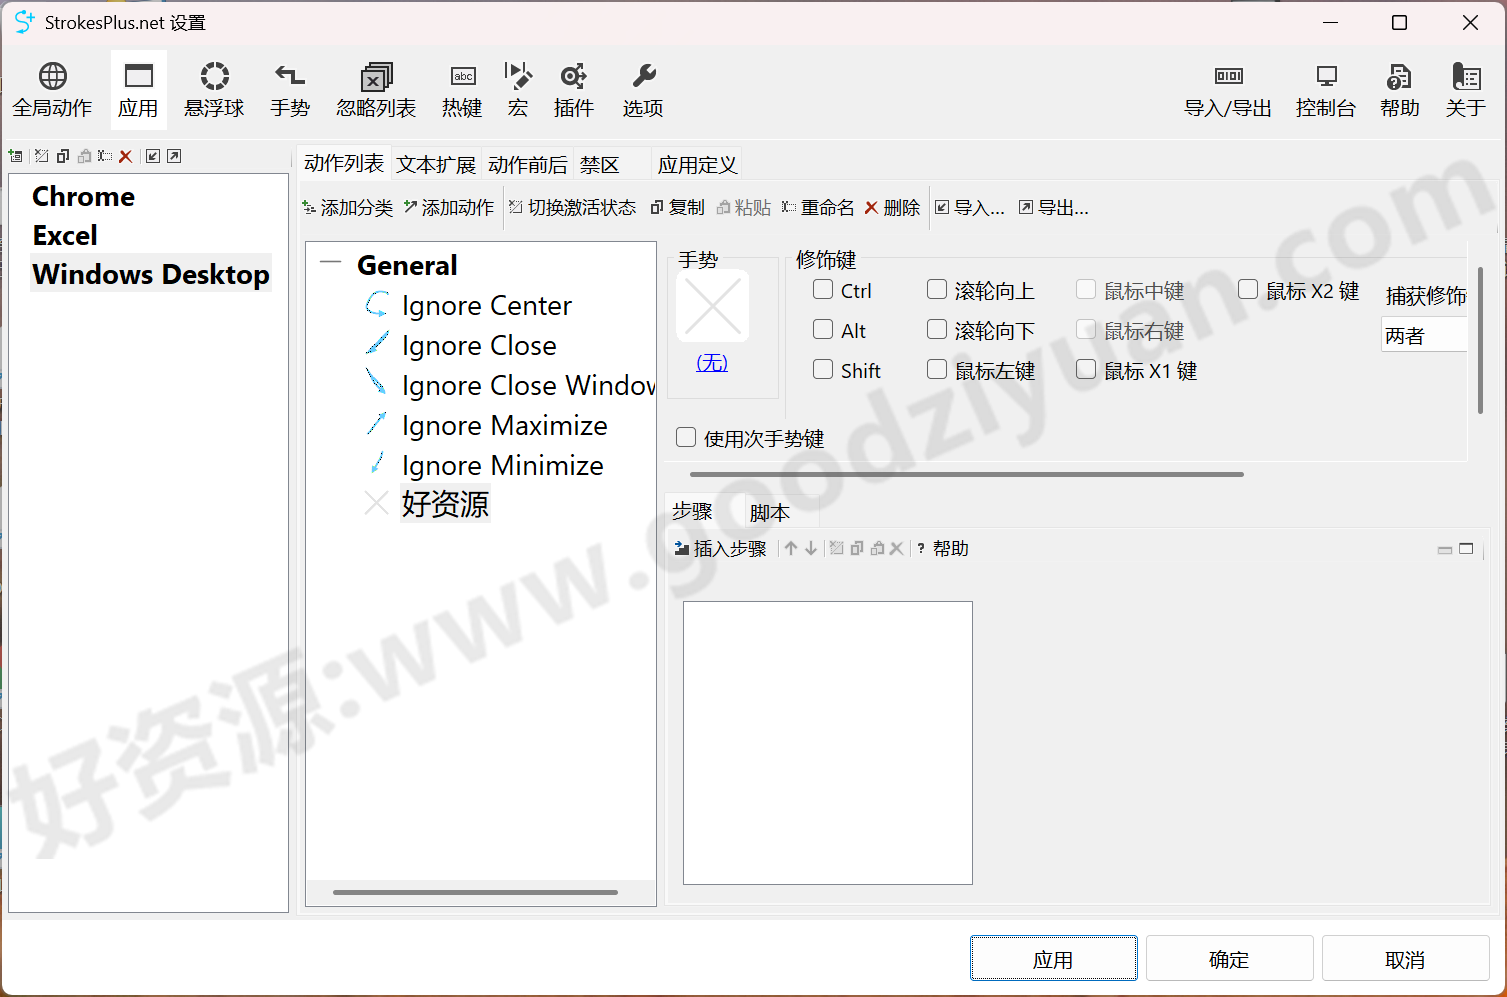The height and width of the screenshot is (997, 1507).
Task: Open the 导入/导出 (Import/Export) panel
Action: click(1227, 89)
